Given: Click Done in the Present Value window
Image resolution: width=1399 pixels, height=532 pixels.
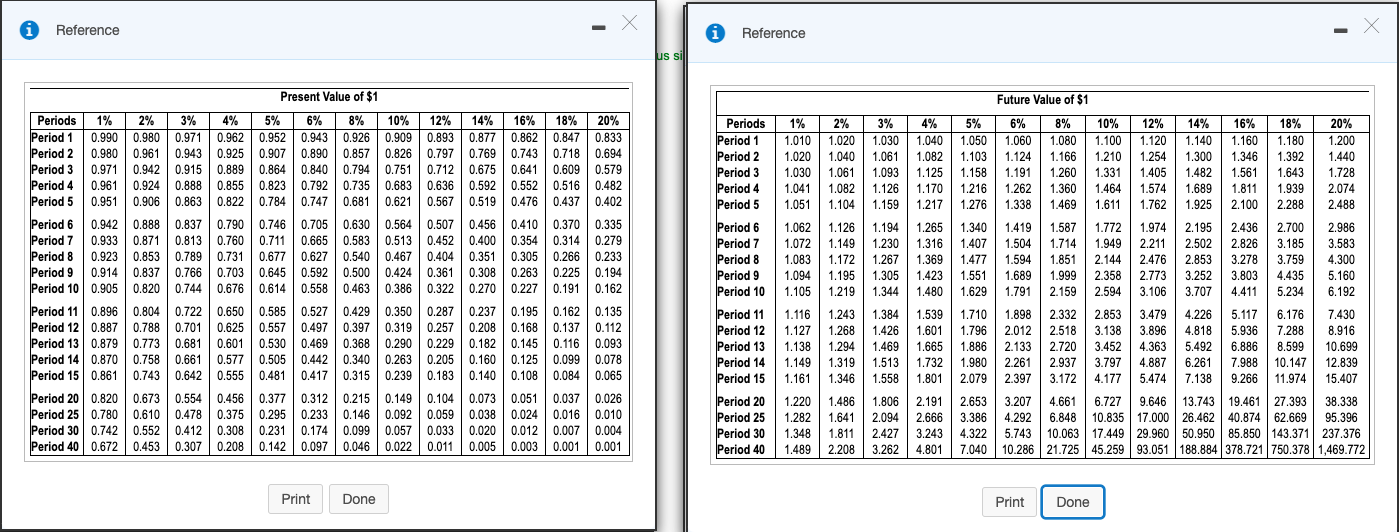Looking at the screenshot, I should pyautogui.click(x=359, y=499).
